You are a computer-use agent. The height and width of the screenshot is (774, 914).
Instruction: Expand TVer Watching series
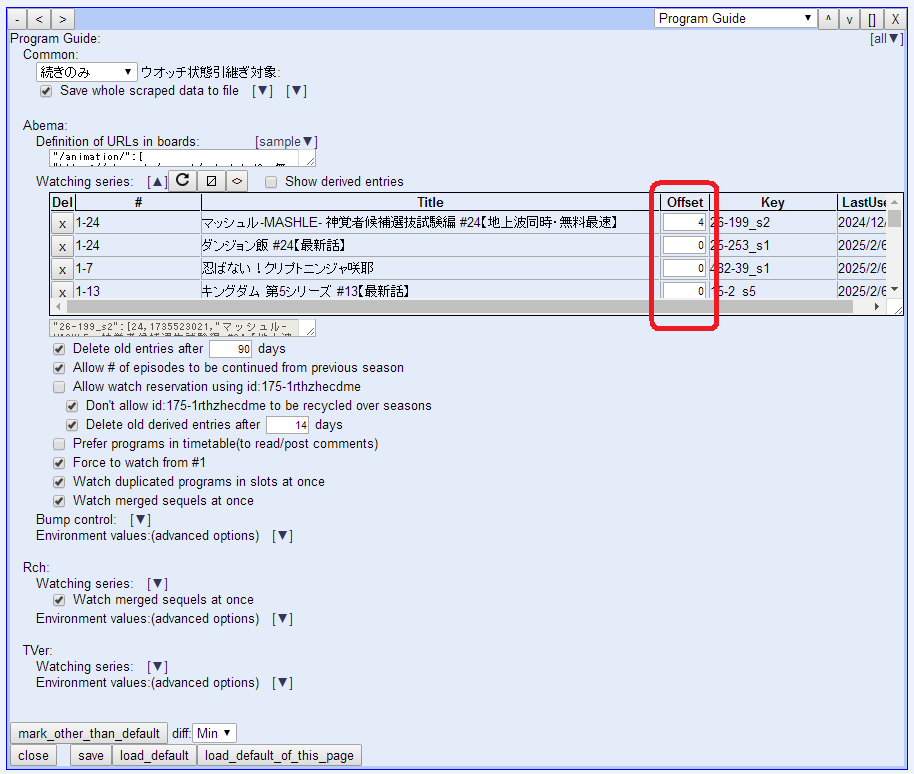click(x=157, y=666)
